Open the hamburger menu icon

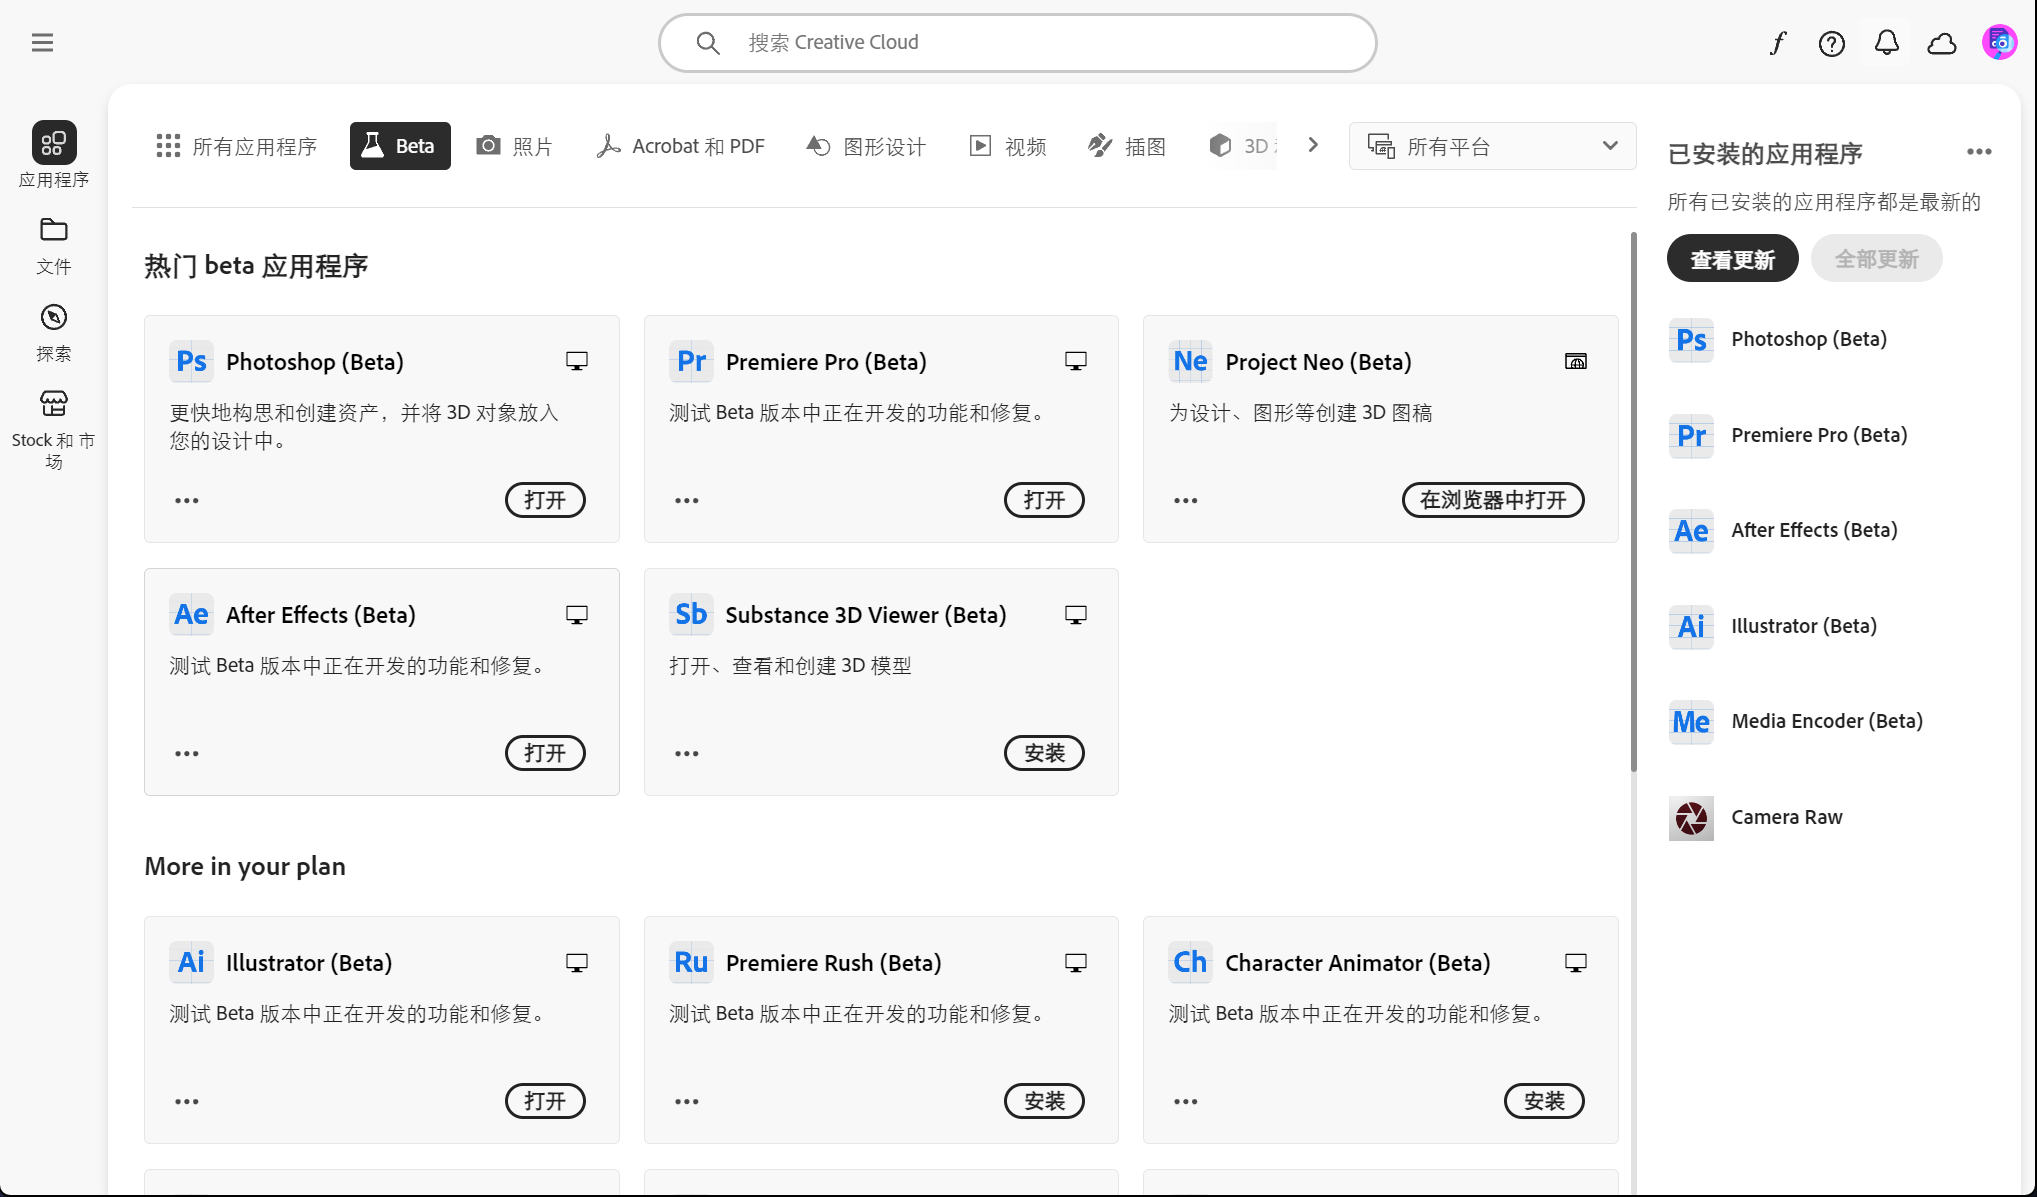[x=42, y=42]
